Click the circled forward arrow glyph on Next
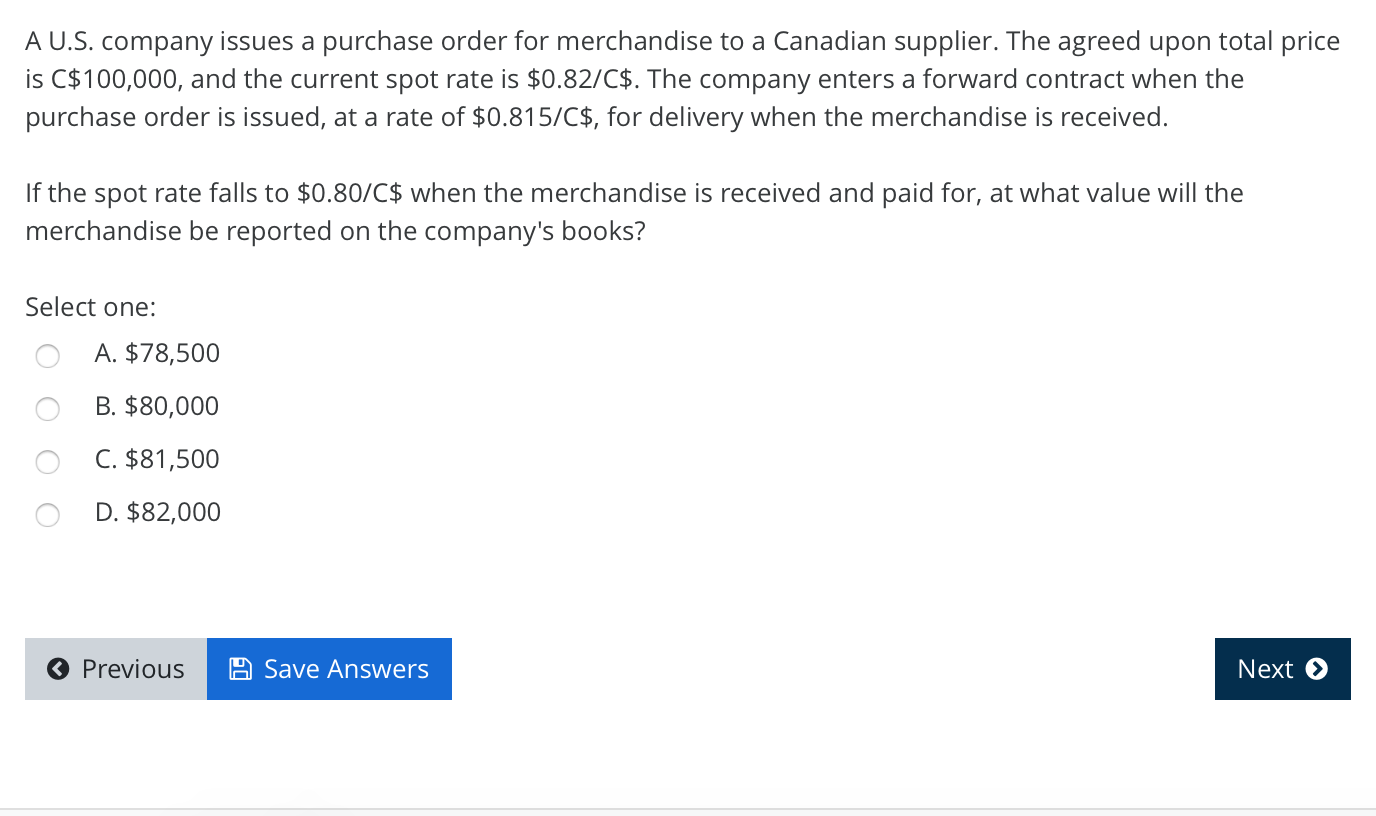 click(1318, 669)
